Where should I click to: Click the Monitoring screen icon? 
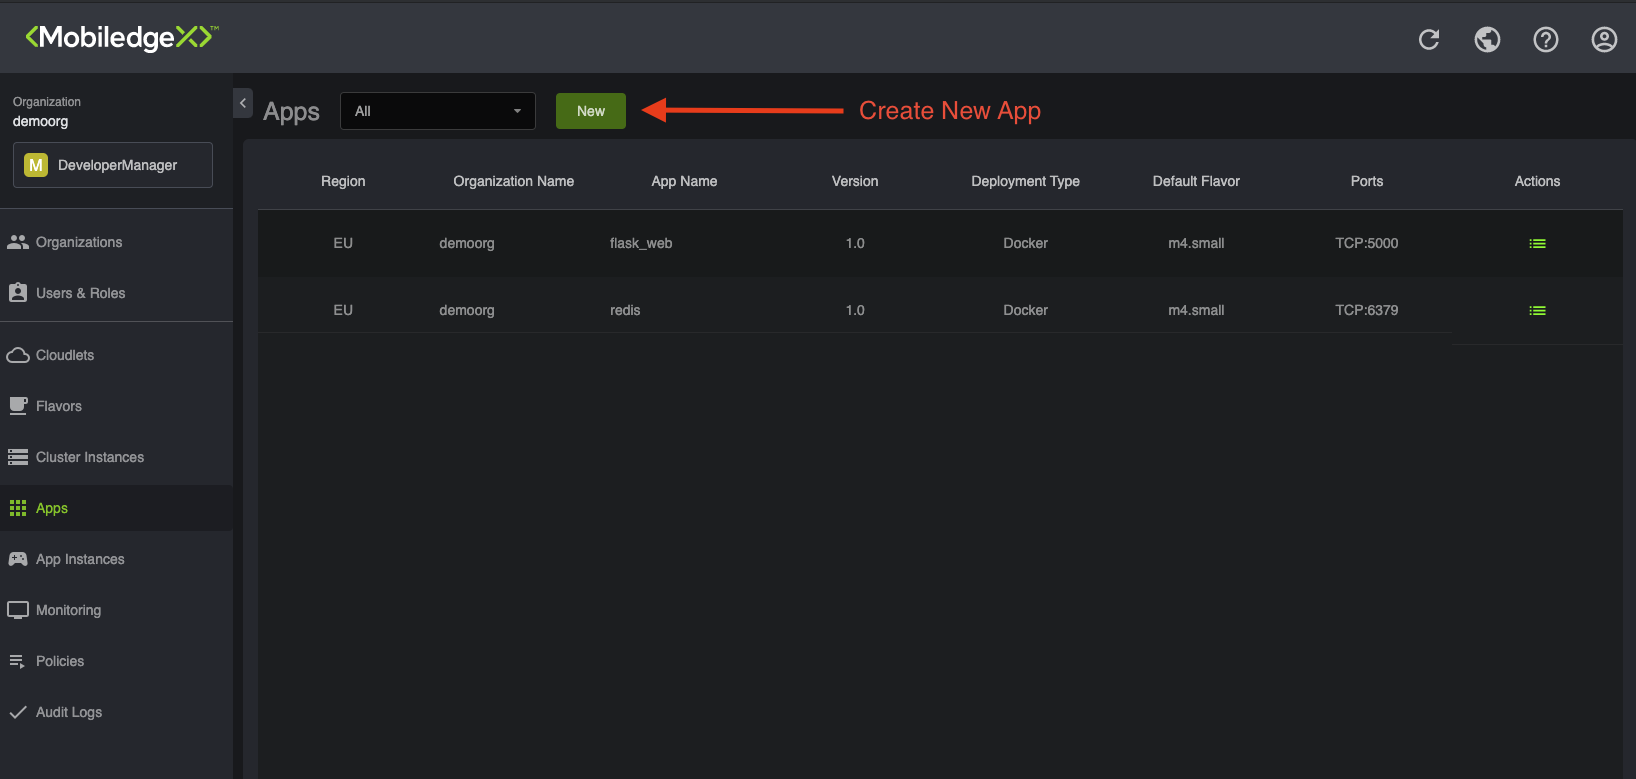[x=18, y=610]
